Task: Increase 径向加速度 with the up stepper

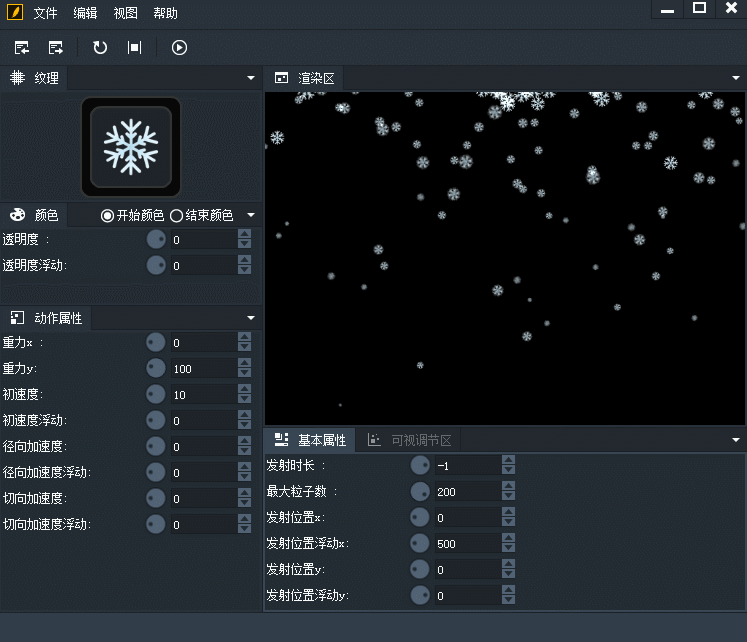Action: coord(244,441)
